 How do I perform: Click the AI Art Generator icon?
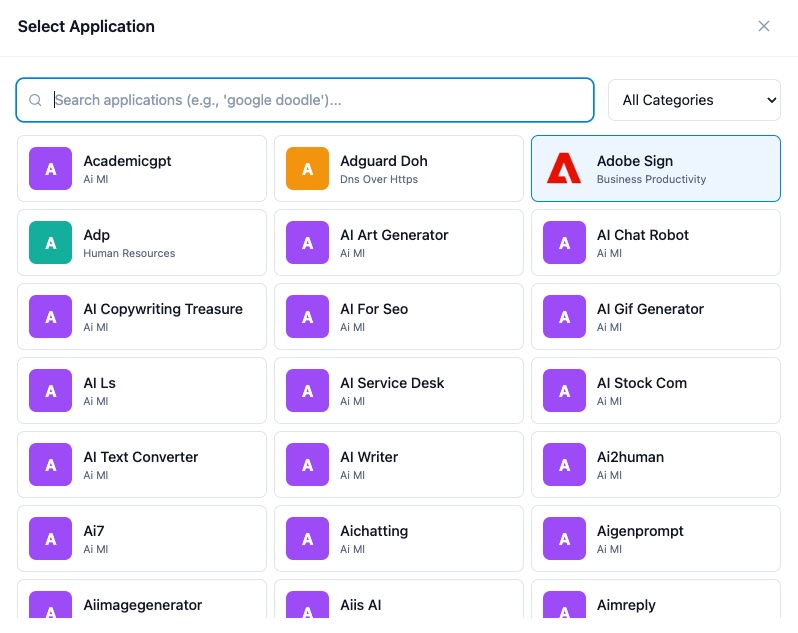click(307, 242)
